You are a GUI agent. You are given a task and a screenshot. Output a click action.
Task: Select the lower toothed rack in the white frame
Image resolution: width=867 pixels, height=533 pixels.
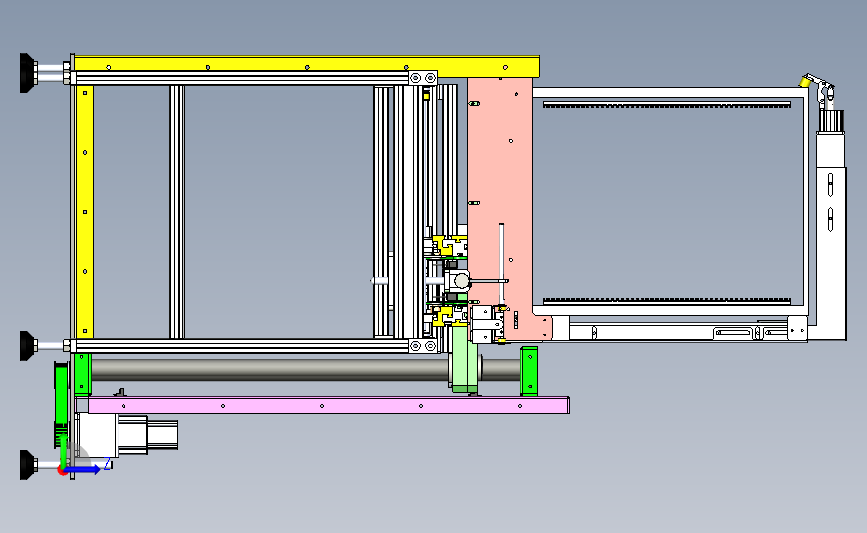coord(667,301)
